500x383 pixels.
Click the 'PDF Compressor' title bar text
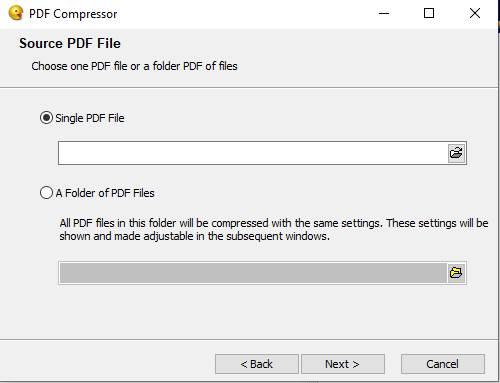coord(73,14)
